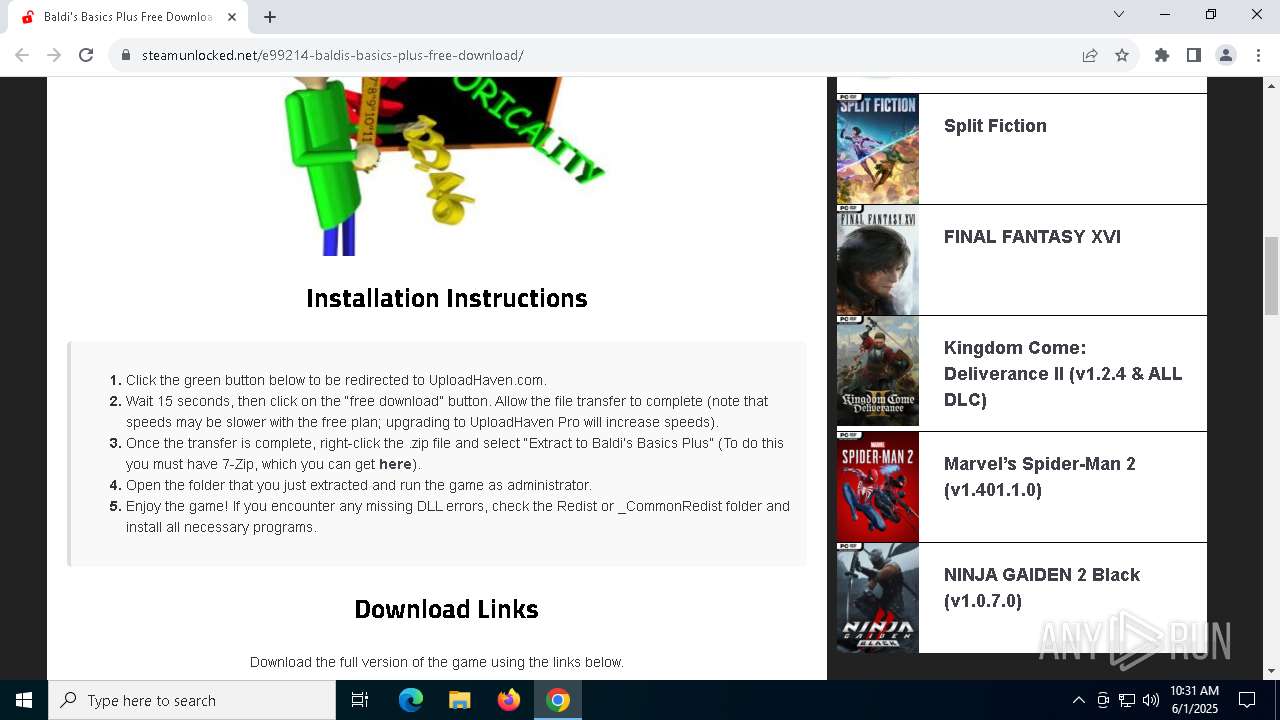Screen dimensions: 1280x720
Task: Open FINAL FANTASY XVI game link
Action: [1032, 237]
